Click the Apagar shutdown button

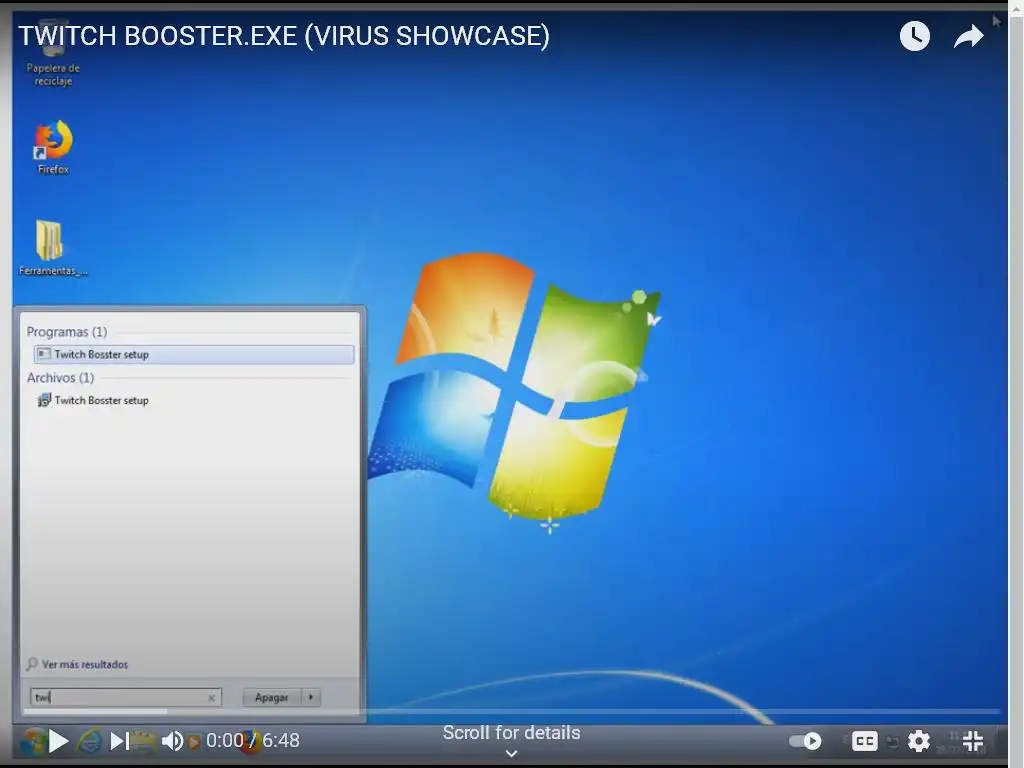click(x=272, y=697)
